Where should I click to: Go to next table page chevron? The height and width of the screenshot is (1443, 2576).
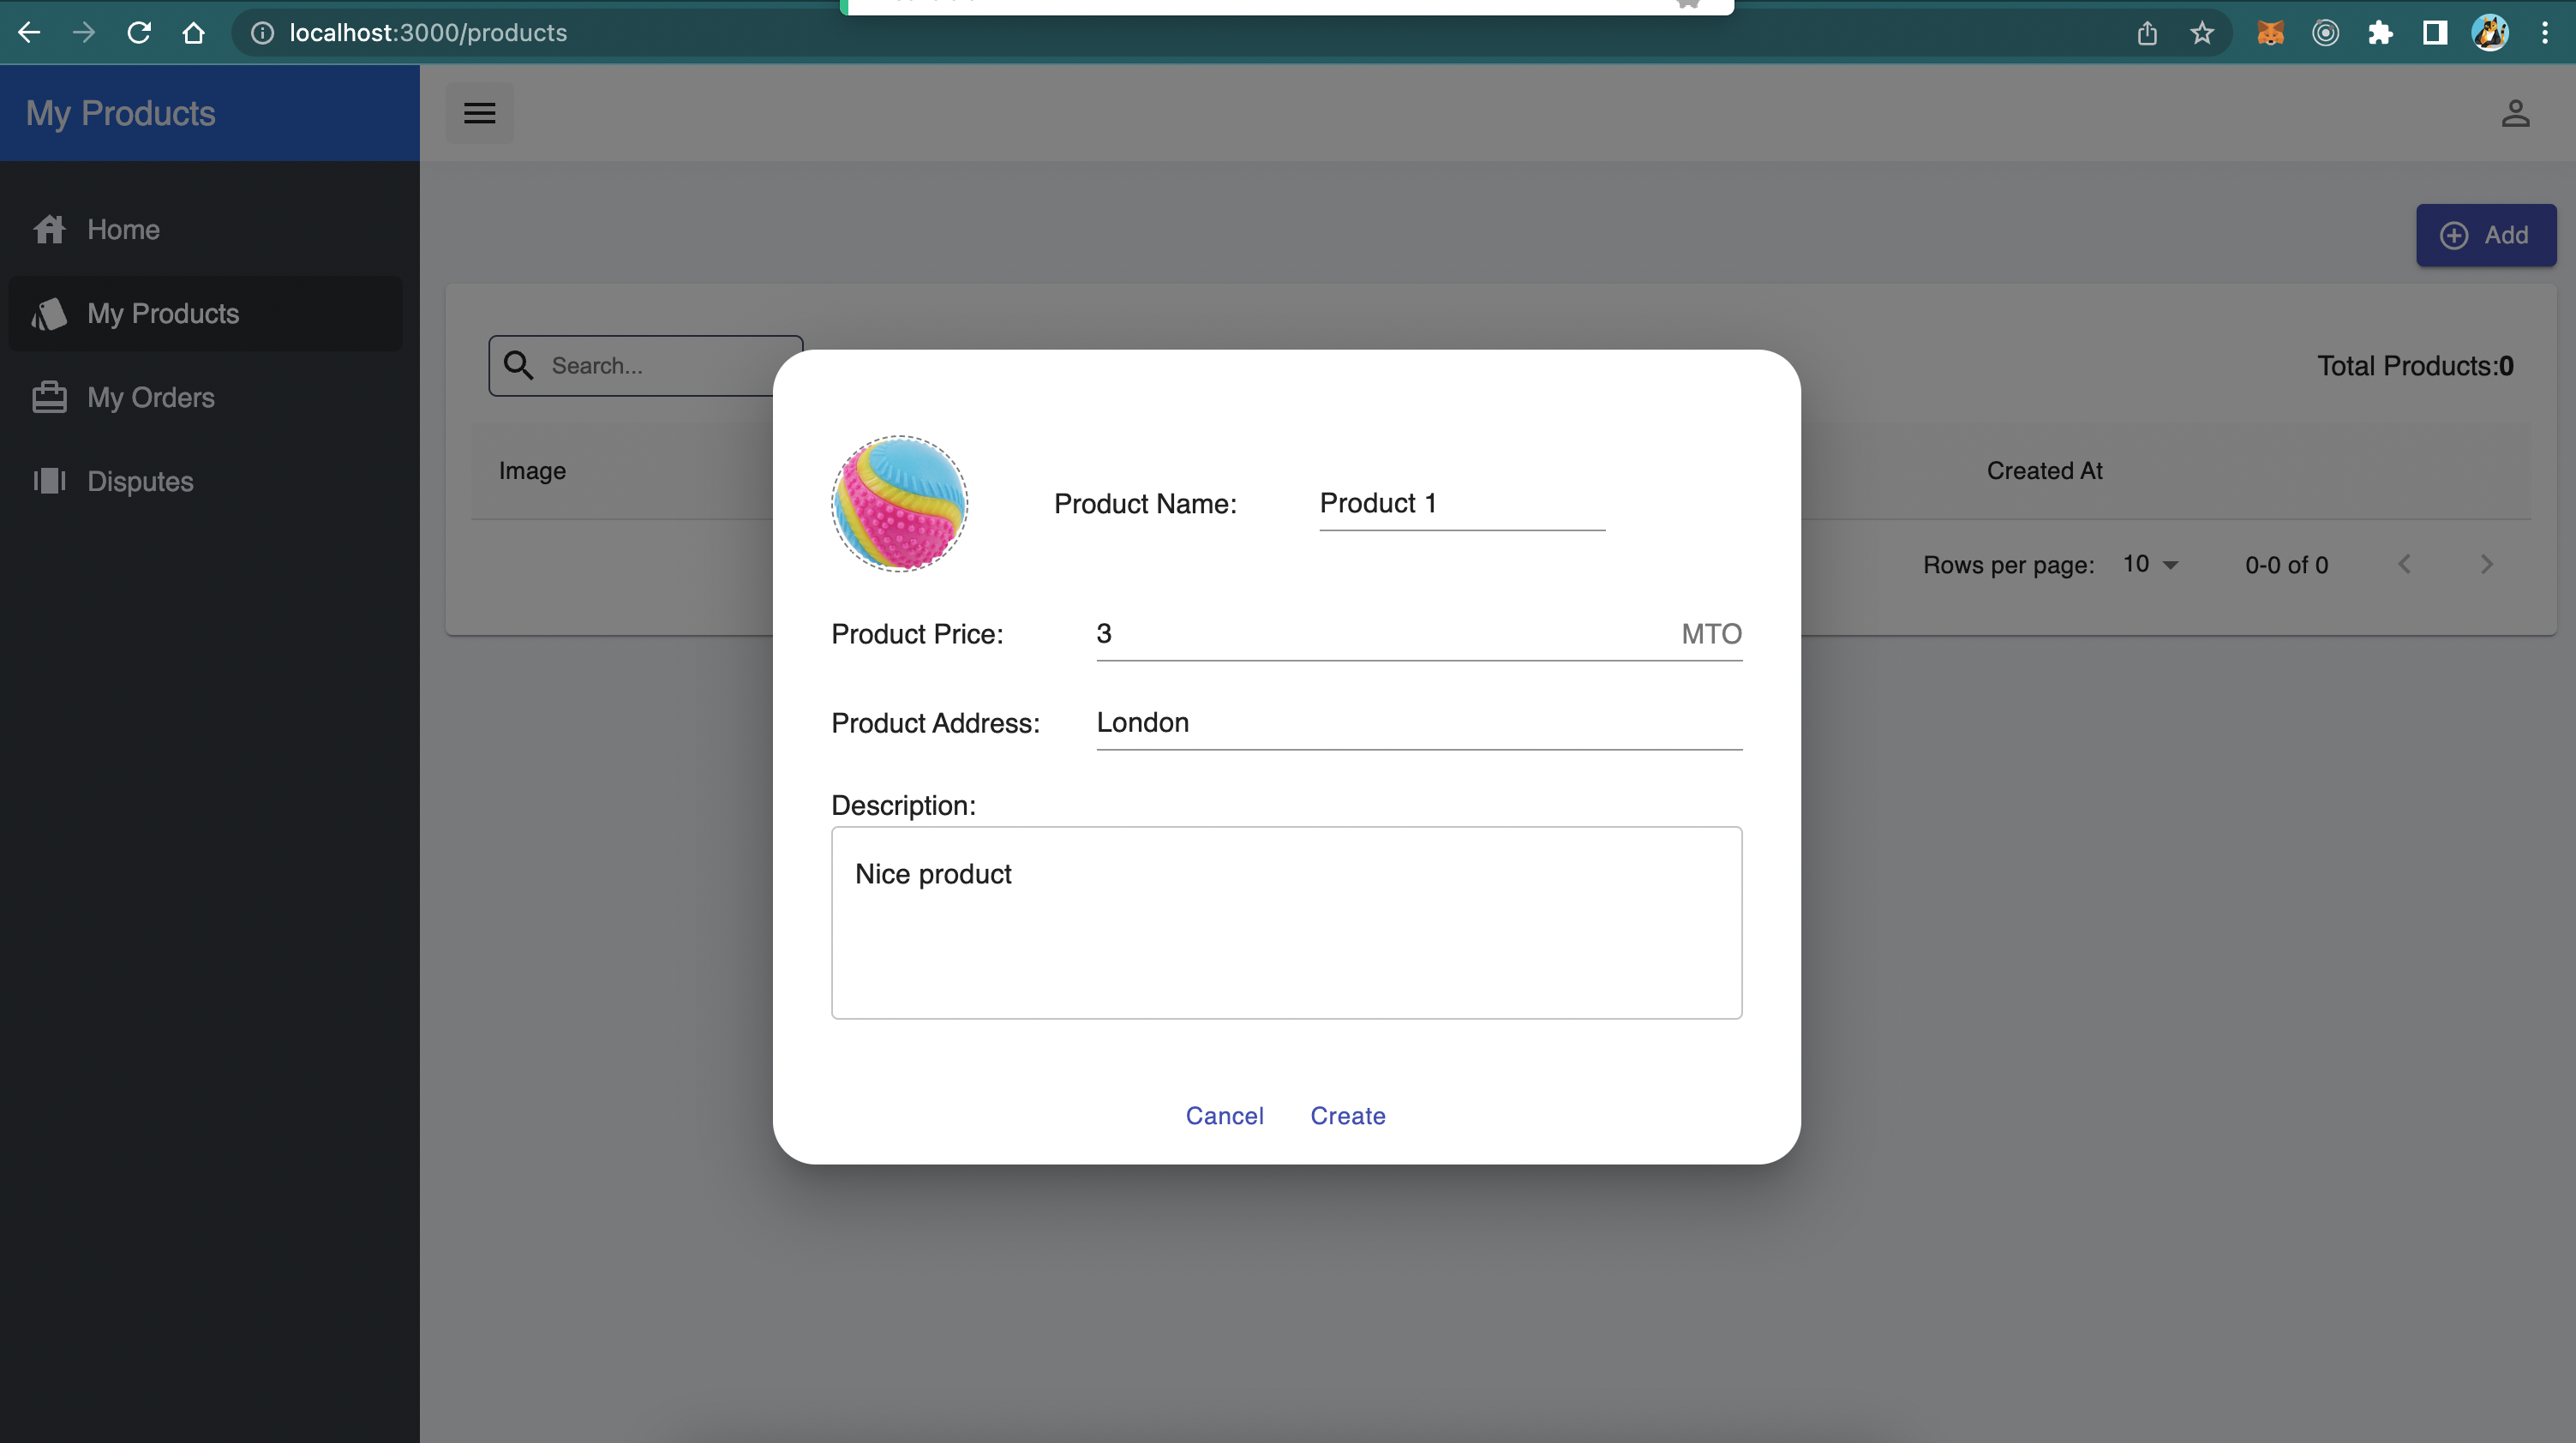click(2486, 565)
